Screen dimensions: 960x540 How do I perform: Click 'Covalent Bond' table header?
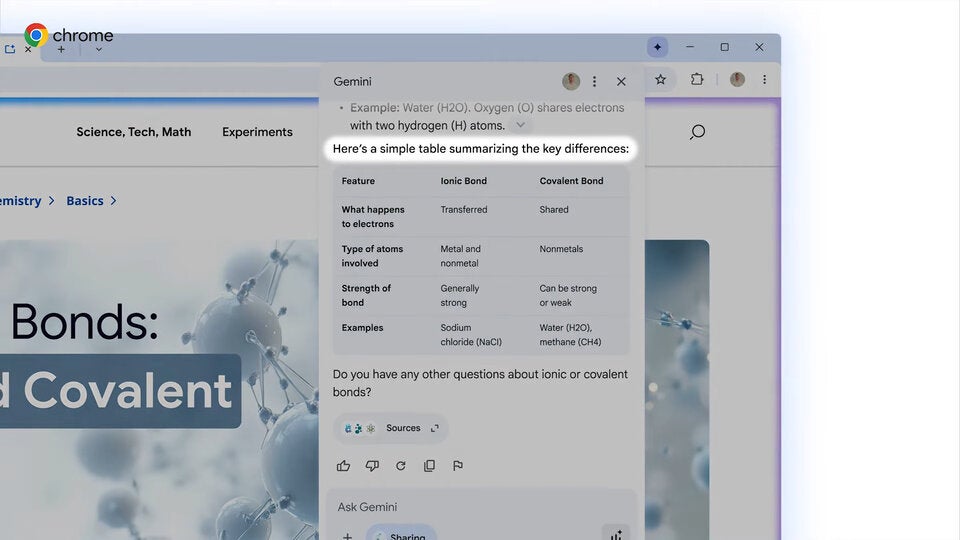(x=571, y=181)
